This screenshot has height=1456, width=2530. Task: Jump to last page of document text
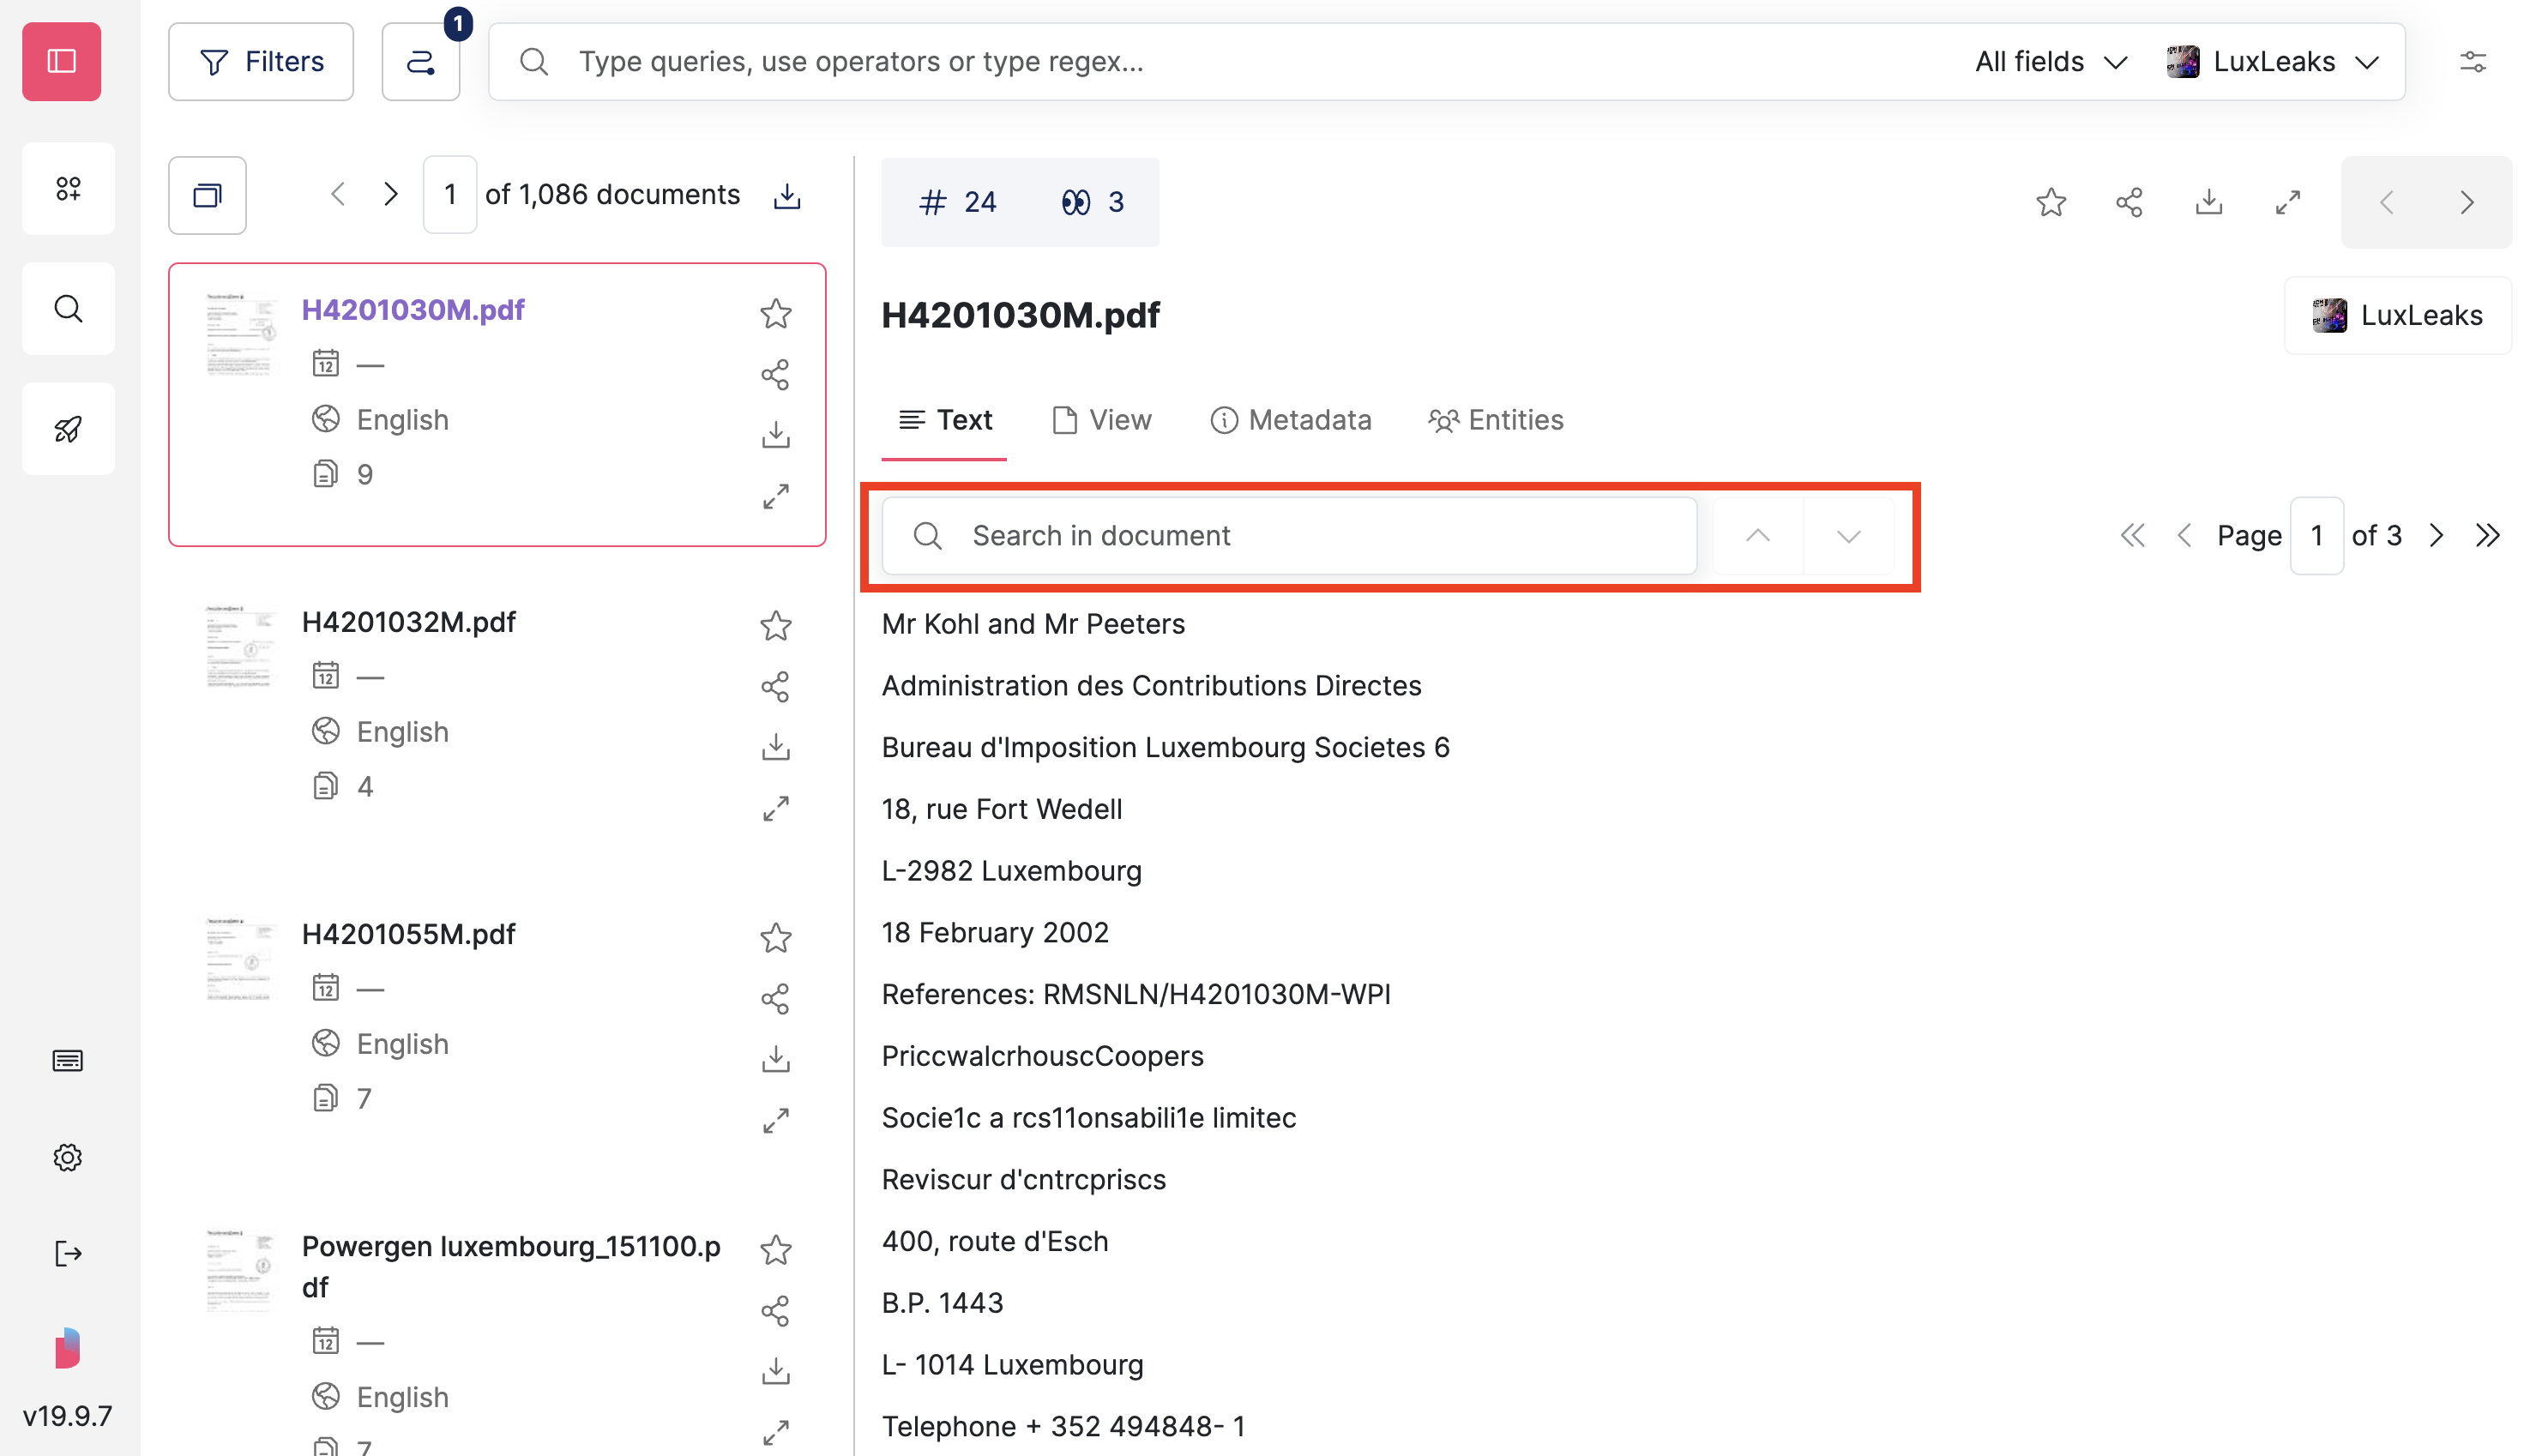pyautogui.click(x=2488, y=536)
